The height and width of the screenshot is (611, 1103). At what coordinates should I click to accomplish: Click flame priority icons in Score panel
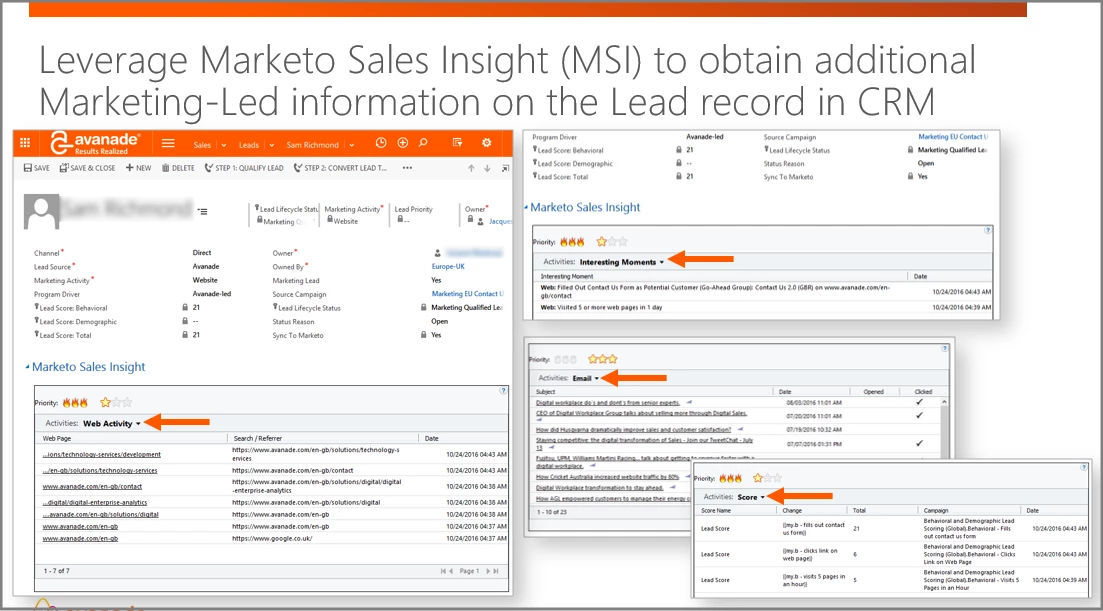pos(729,478)
